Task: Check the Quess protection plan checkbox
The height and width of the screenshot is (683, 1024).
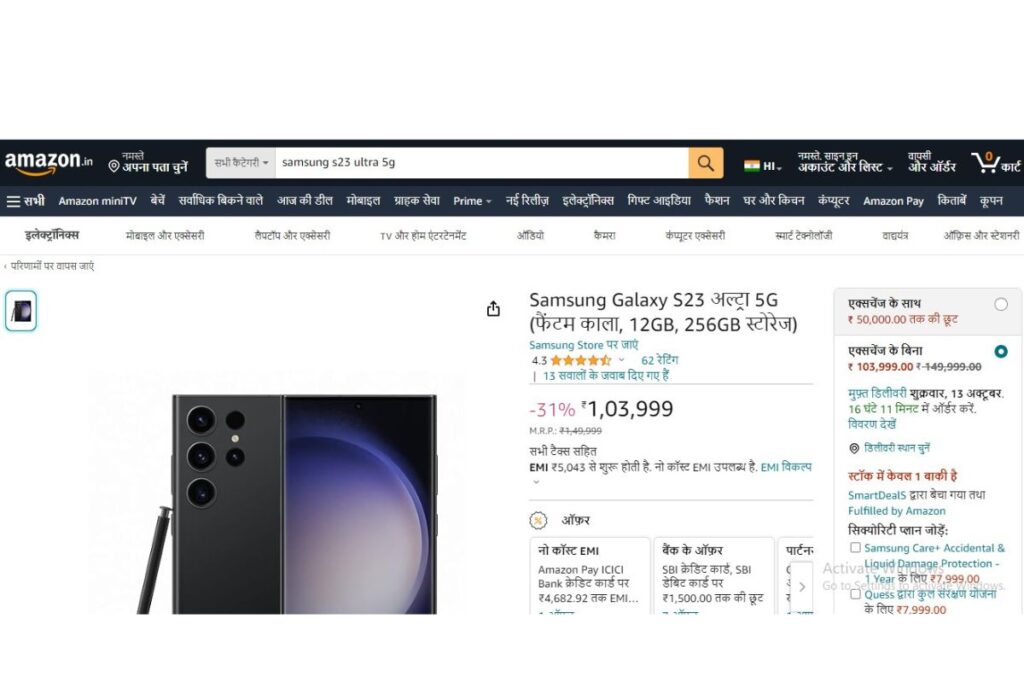Action: (855, 594)
